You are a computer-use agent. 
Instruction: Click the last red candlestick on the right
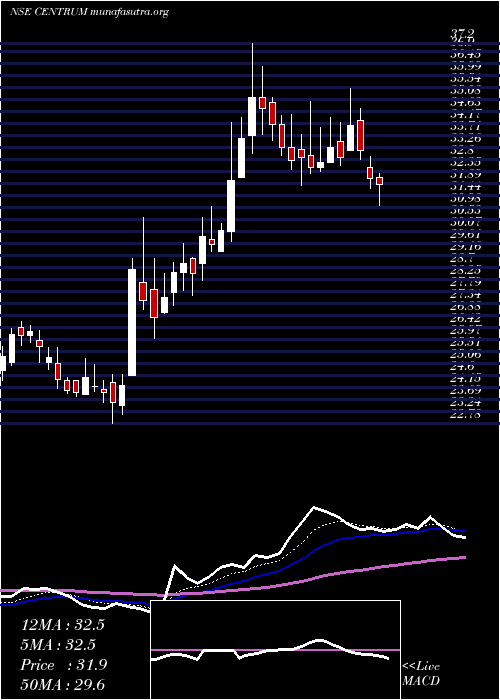tap(380, 181)
